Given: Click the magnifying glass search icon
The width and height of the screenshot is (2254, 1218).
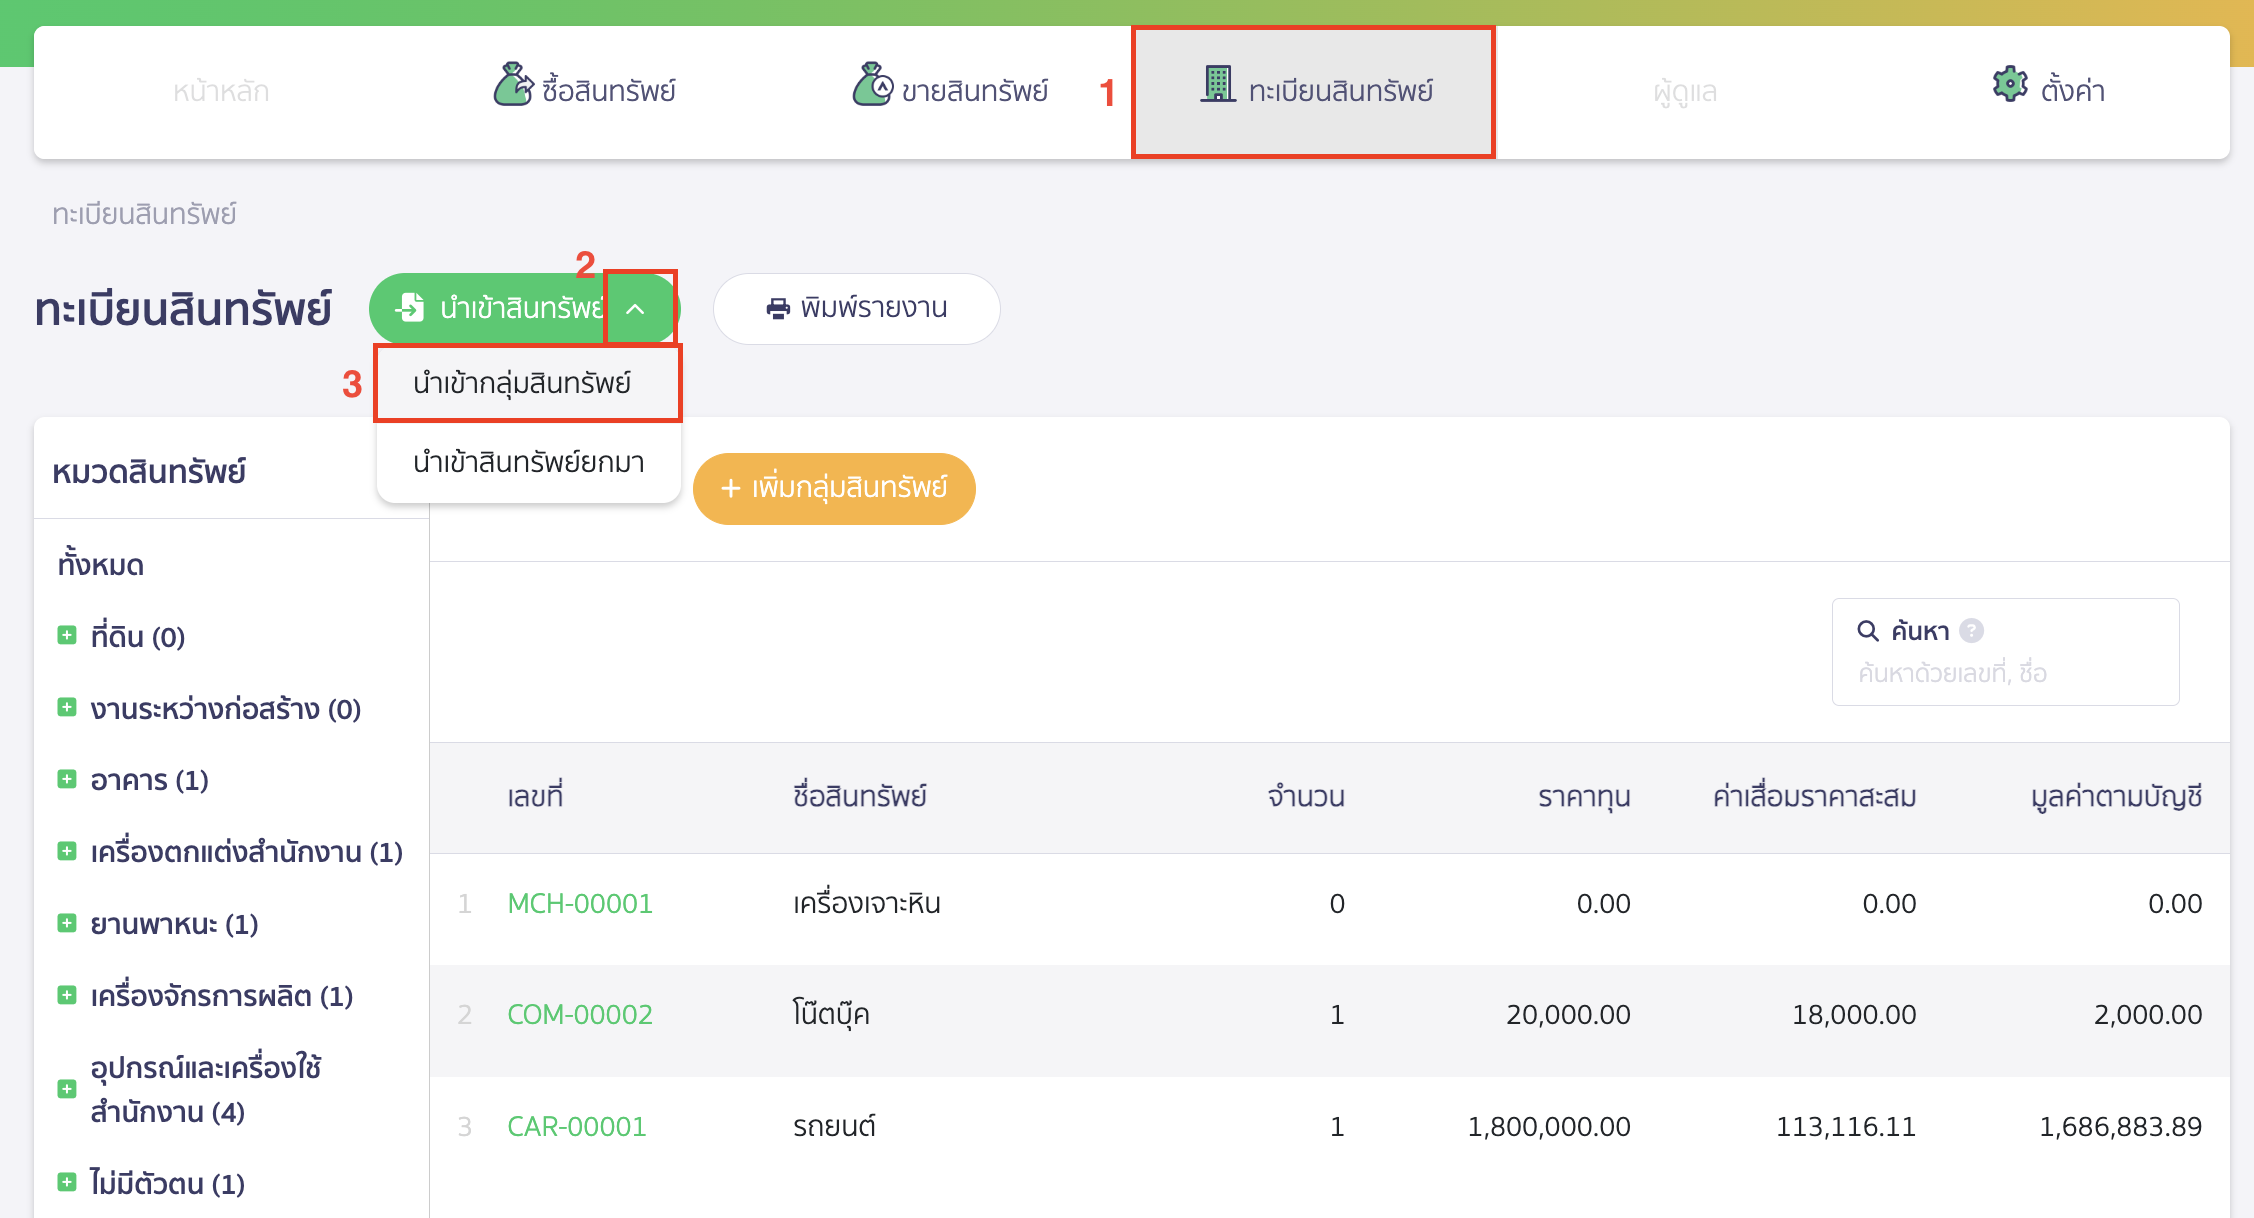Looking at the screenshot, I should click(1868, 631).
